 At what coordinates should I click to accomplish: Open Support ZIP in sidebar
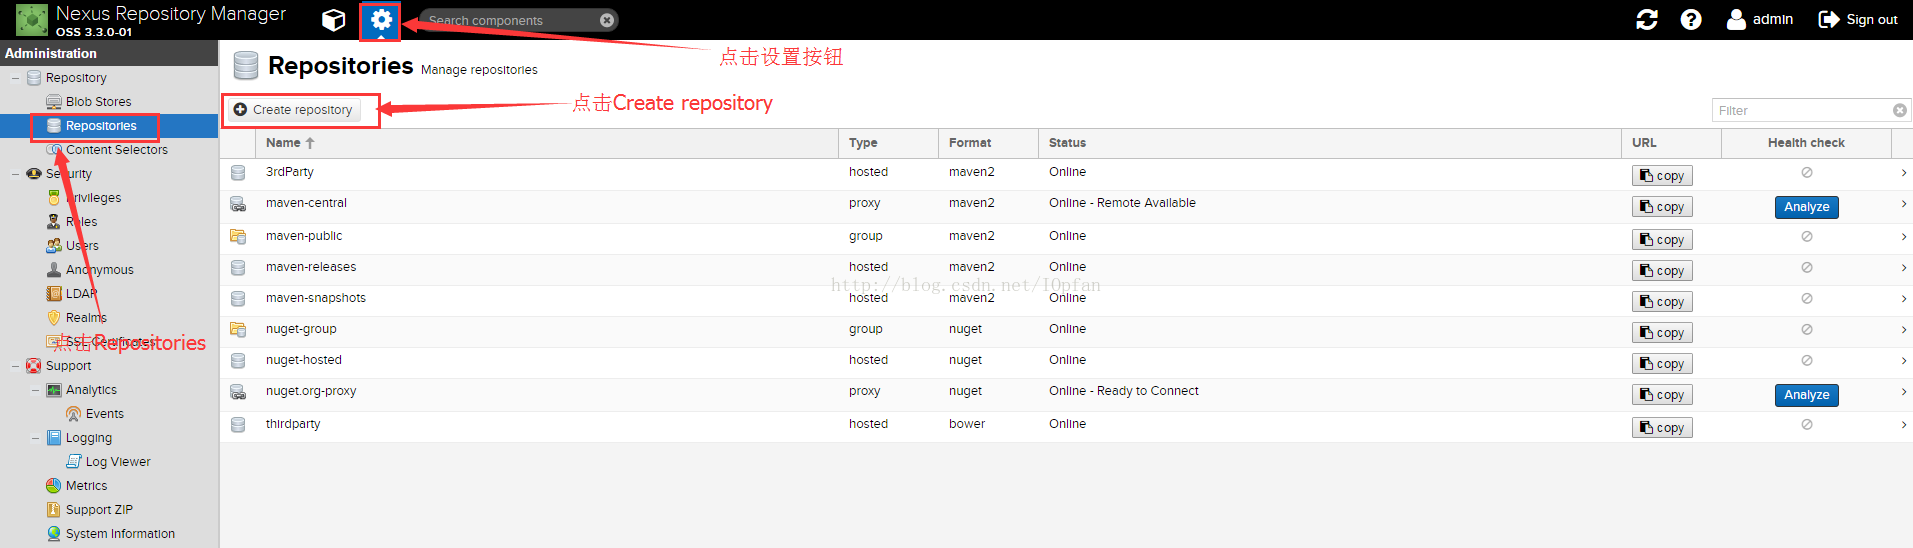tap(99, 510)
